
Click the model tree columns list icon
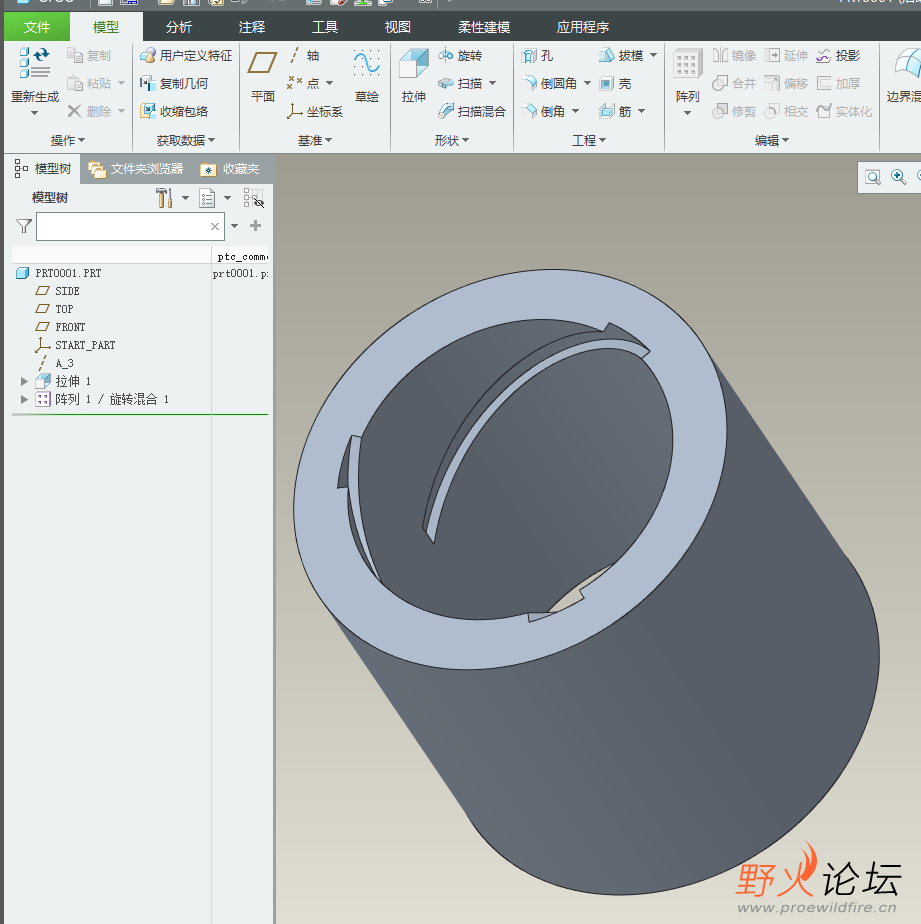pyautogui.click(x=207, y=198)
